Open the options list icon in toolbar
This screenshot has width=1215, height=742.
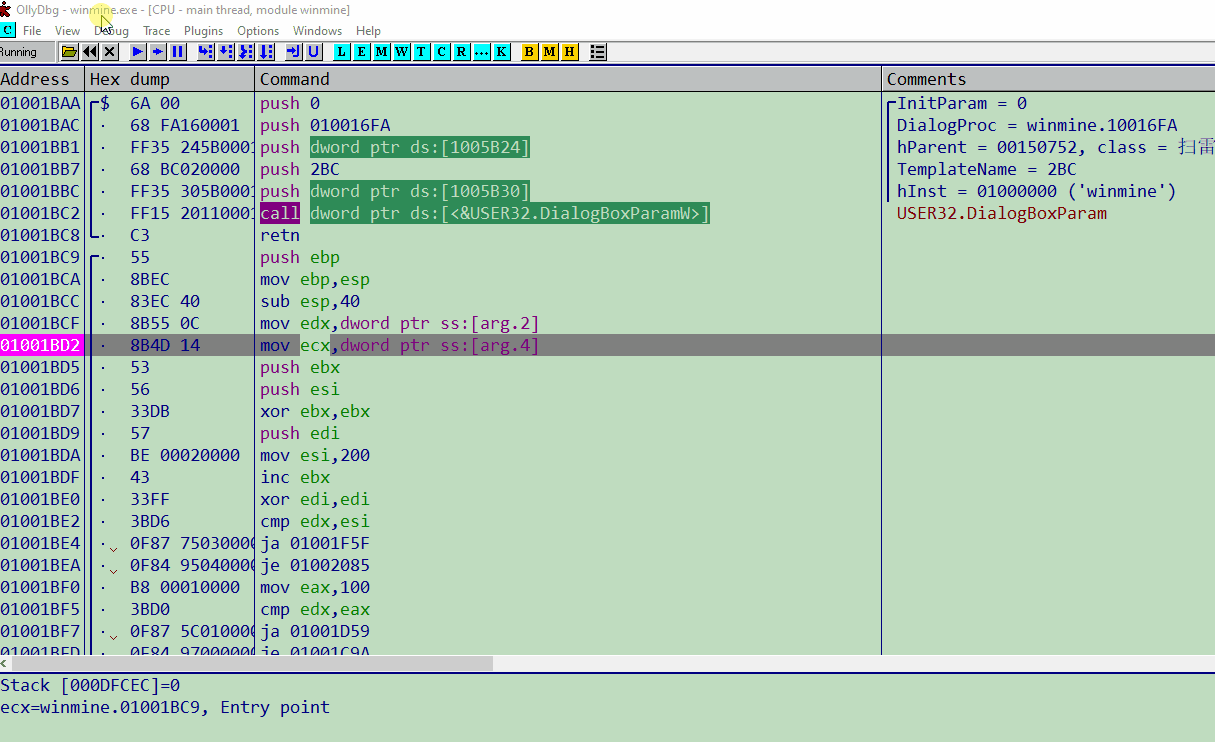597,51
